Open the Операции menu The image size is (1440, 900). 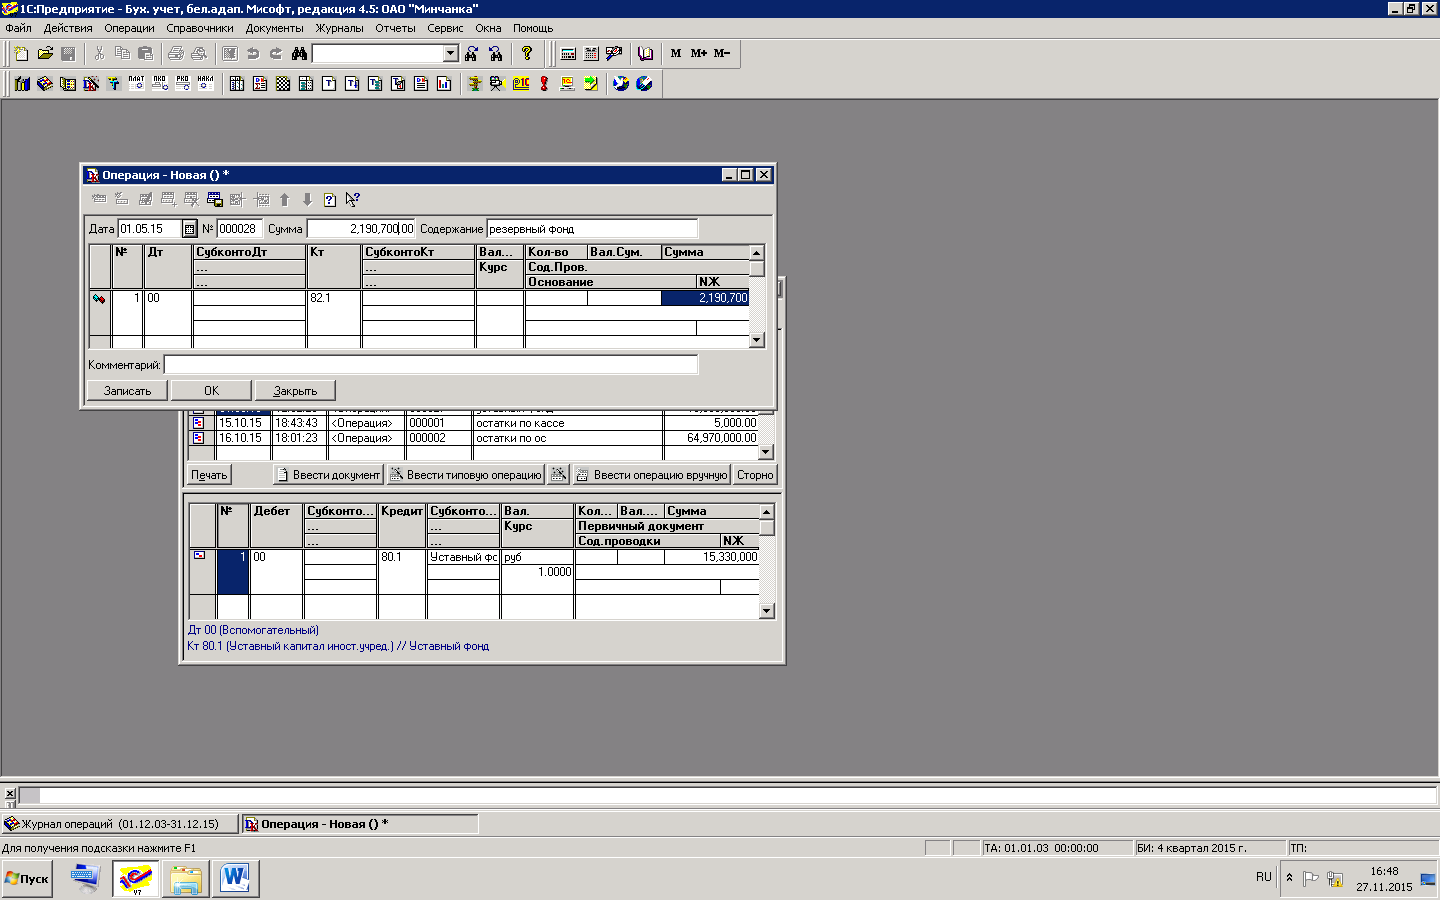pyautogui.click(x=130, y=28)
